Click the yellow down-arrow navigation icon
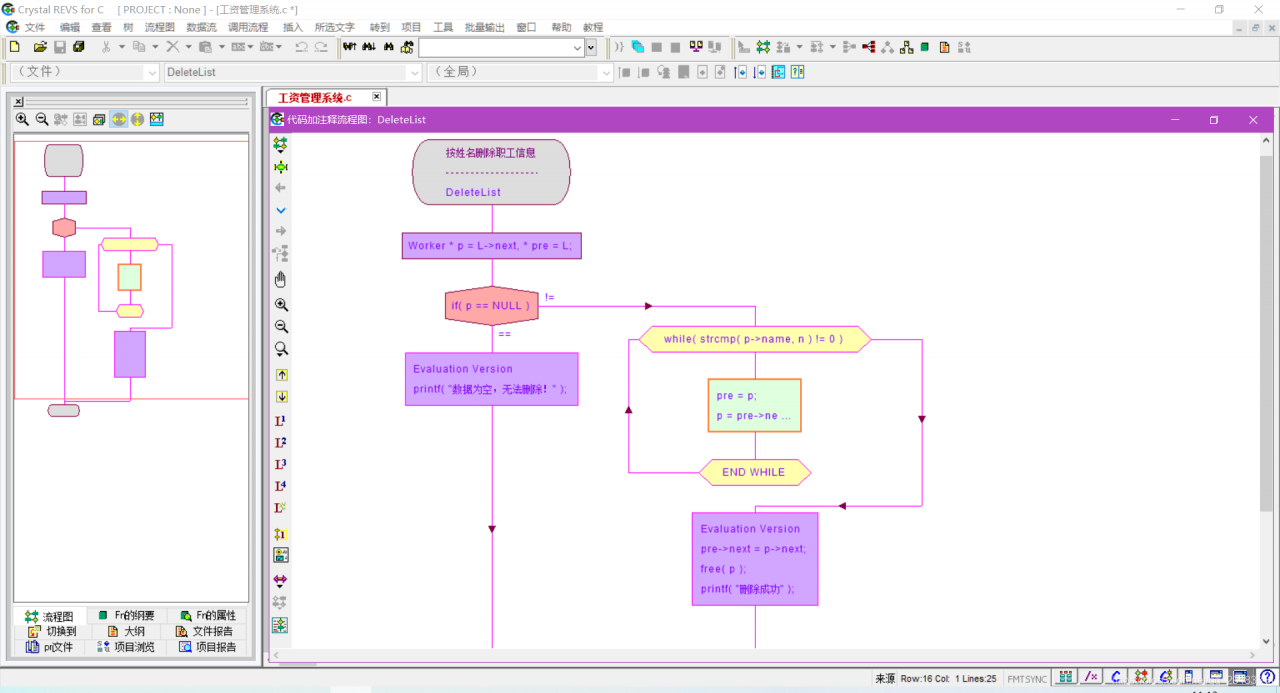Image resolution: width=1280 pixels, height=693 pixels. (281, 397)
